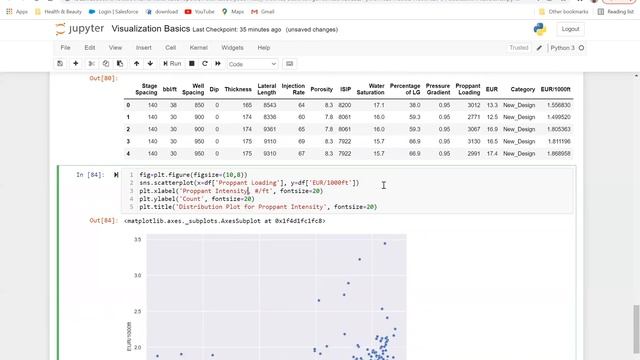Paste cells below icon

pos(120,64)
